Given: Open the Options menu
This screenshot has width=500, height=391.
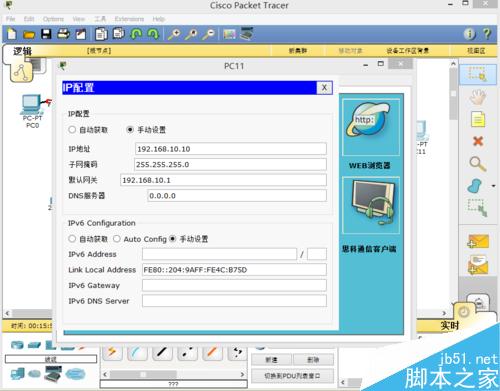Looking at the screenshot, I should pos(53,19).
